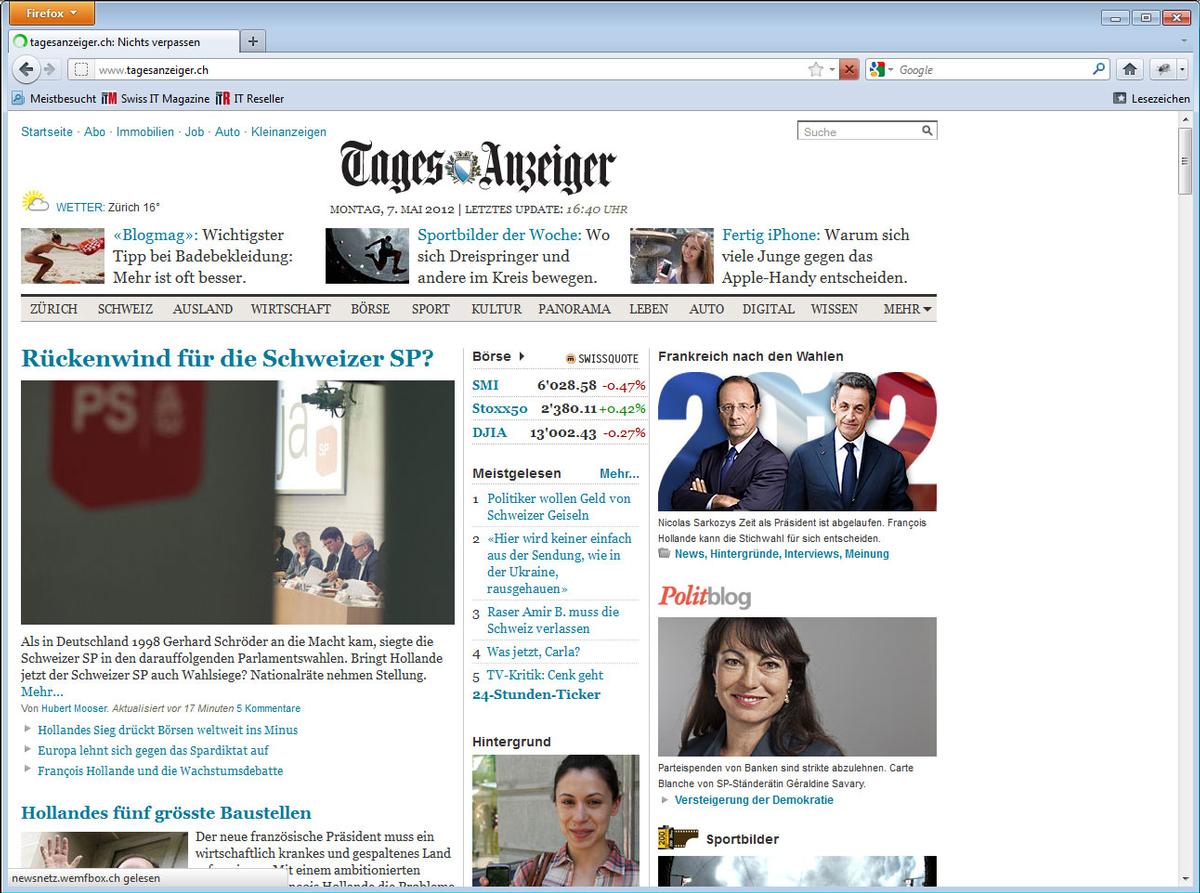
Task: Click the Meistbesucht bookmark icon
Action: [x=17, y=98]
